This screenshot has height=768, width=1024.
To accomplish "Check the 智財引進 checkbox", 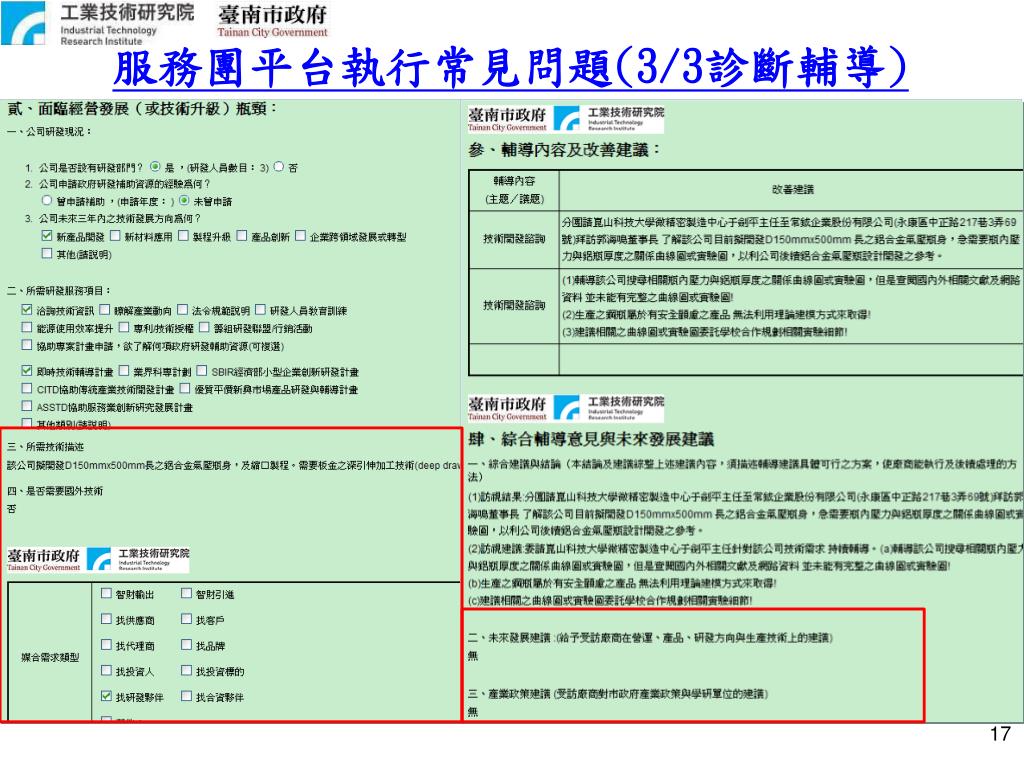I will (187, 593).
